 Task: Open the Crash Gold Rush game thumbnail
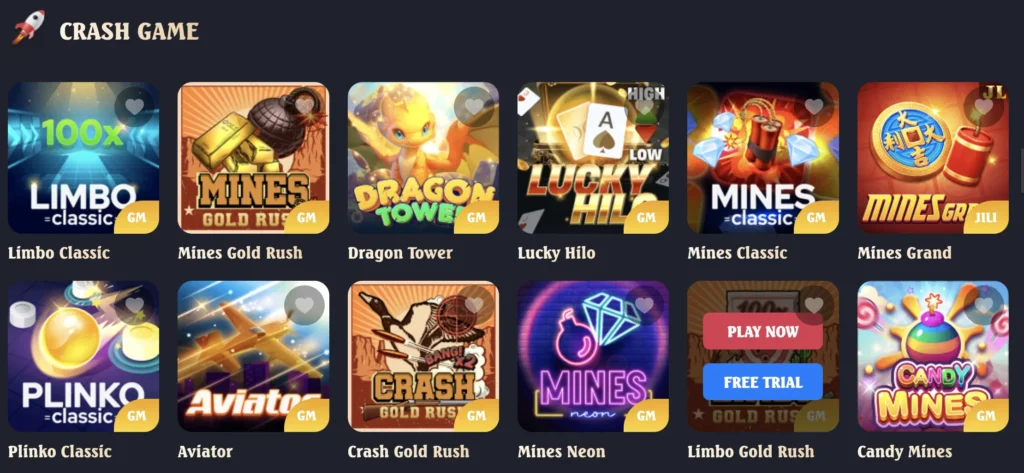[x=423, y=356]
